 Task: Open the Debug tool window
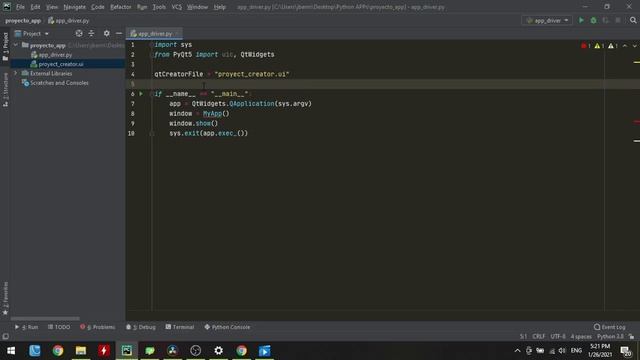pyautogui.click(x=141, y=327)
